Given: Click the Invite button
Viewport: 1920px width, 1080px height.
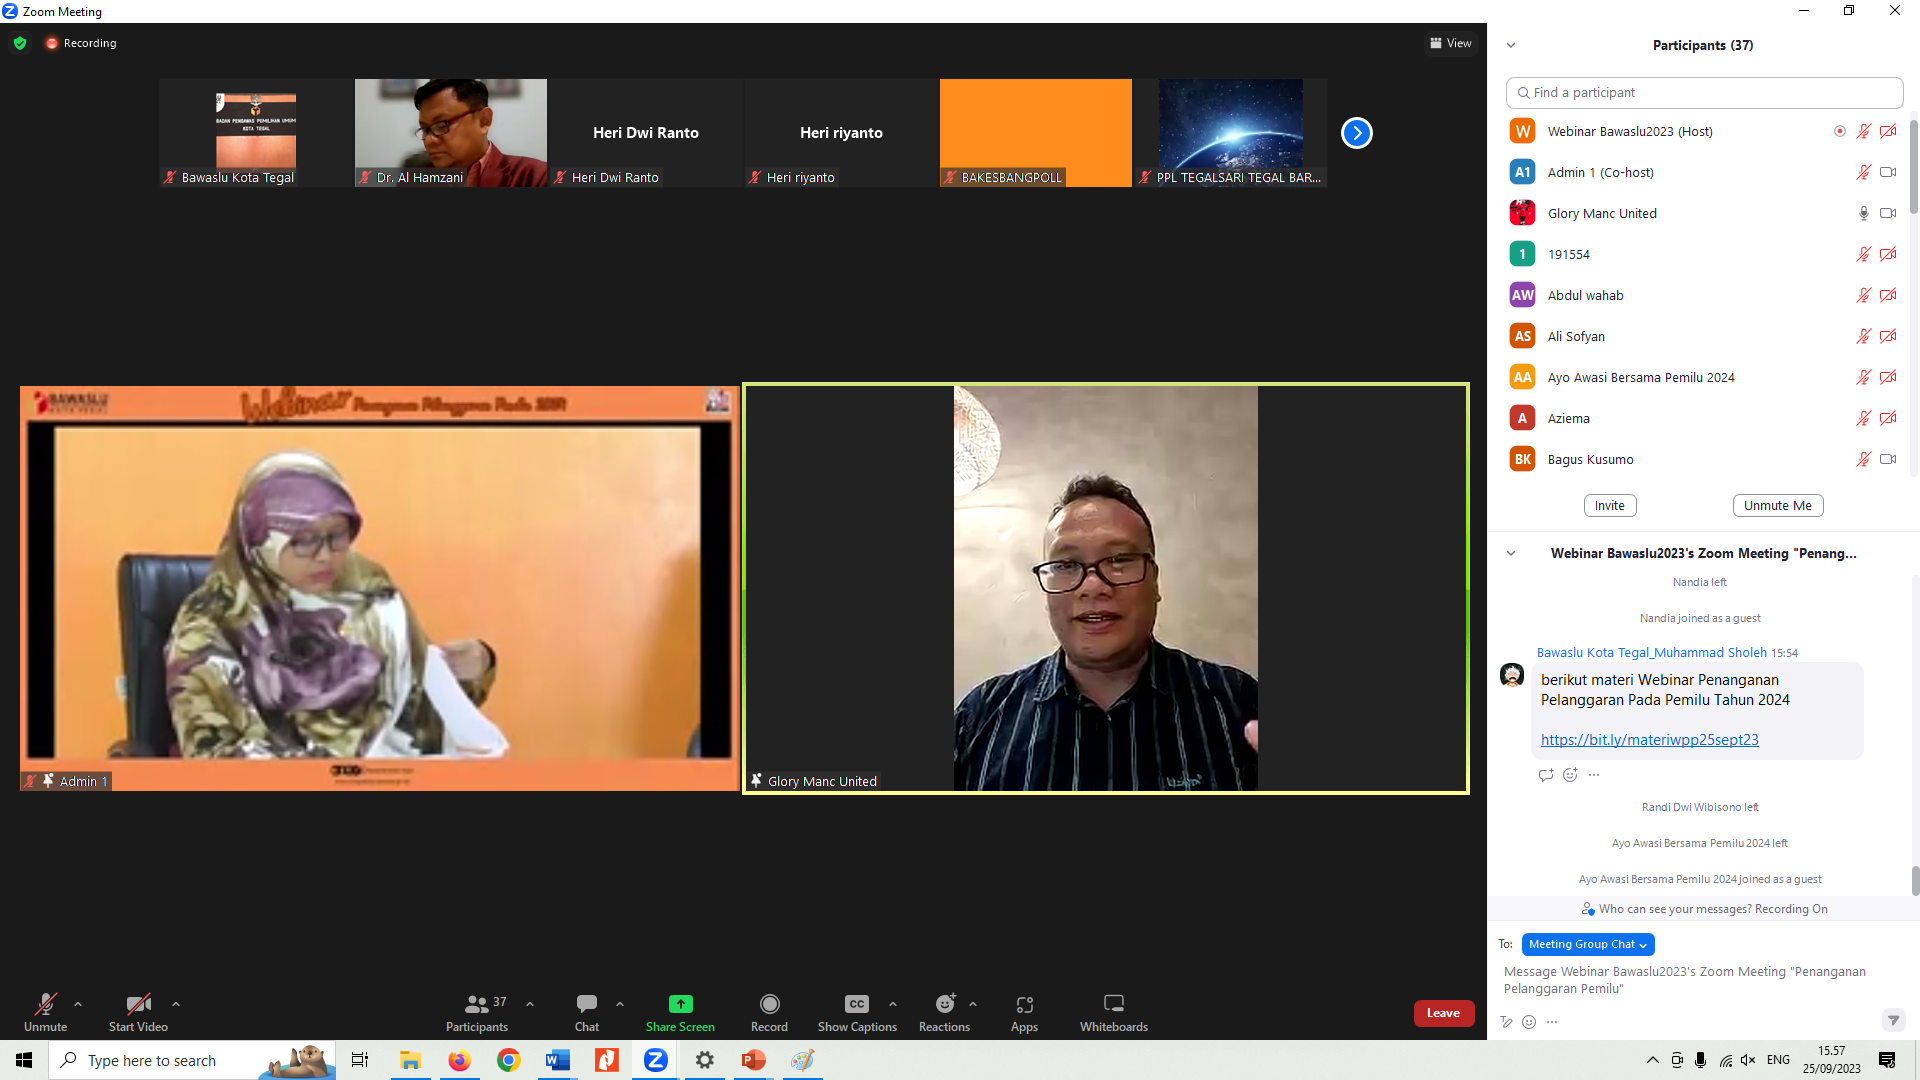Looking at the screenshot, I should 1609,506.
